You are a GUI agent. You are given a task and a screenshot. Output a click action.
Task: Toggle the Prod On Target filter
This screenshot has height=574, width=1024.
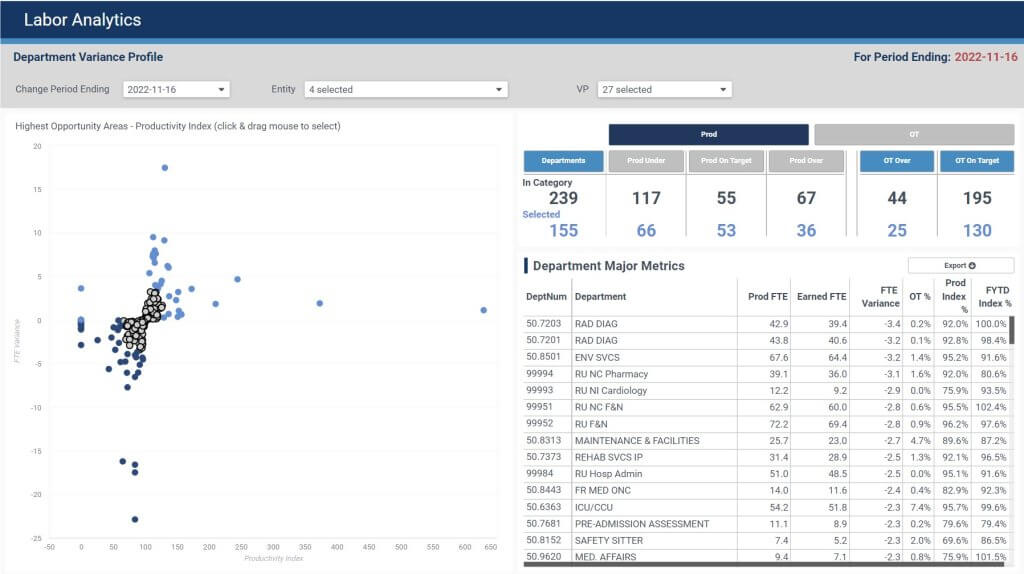726,161
